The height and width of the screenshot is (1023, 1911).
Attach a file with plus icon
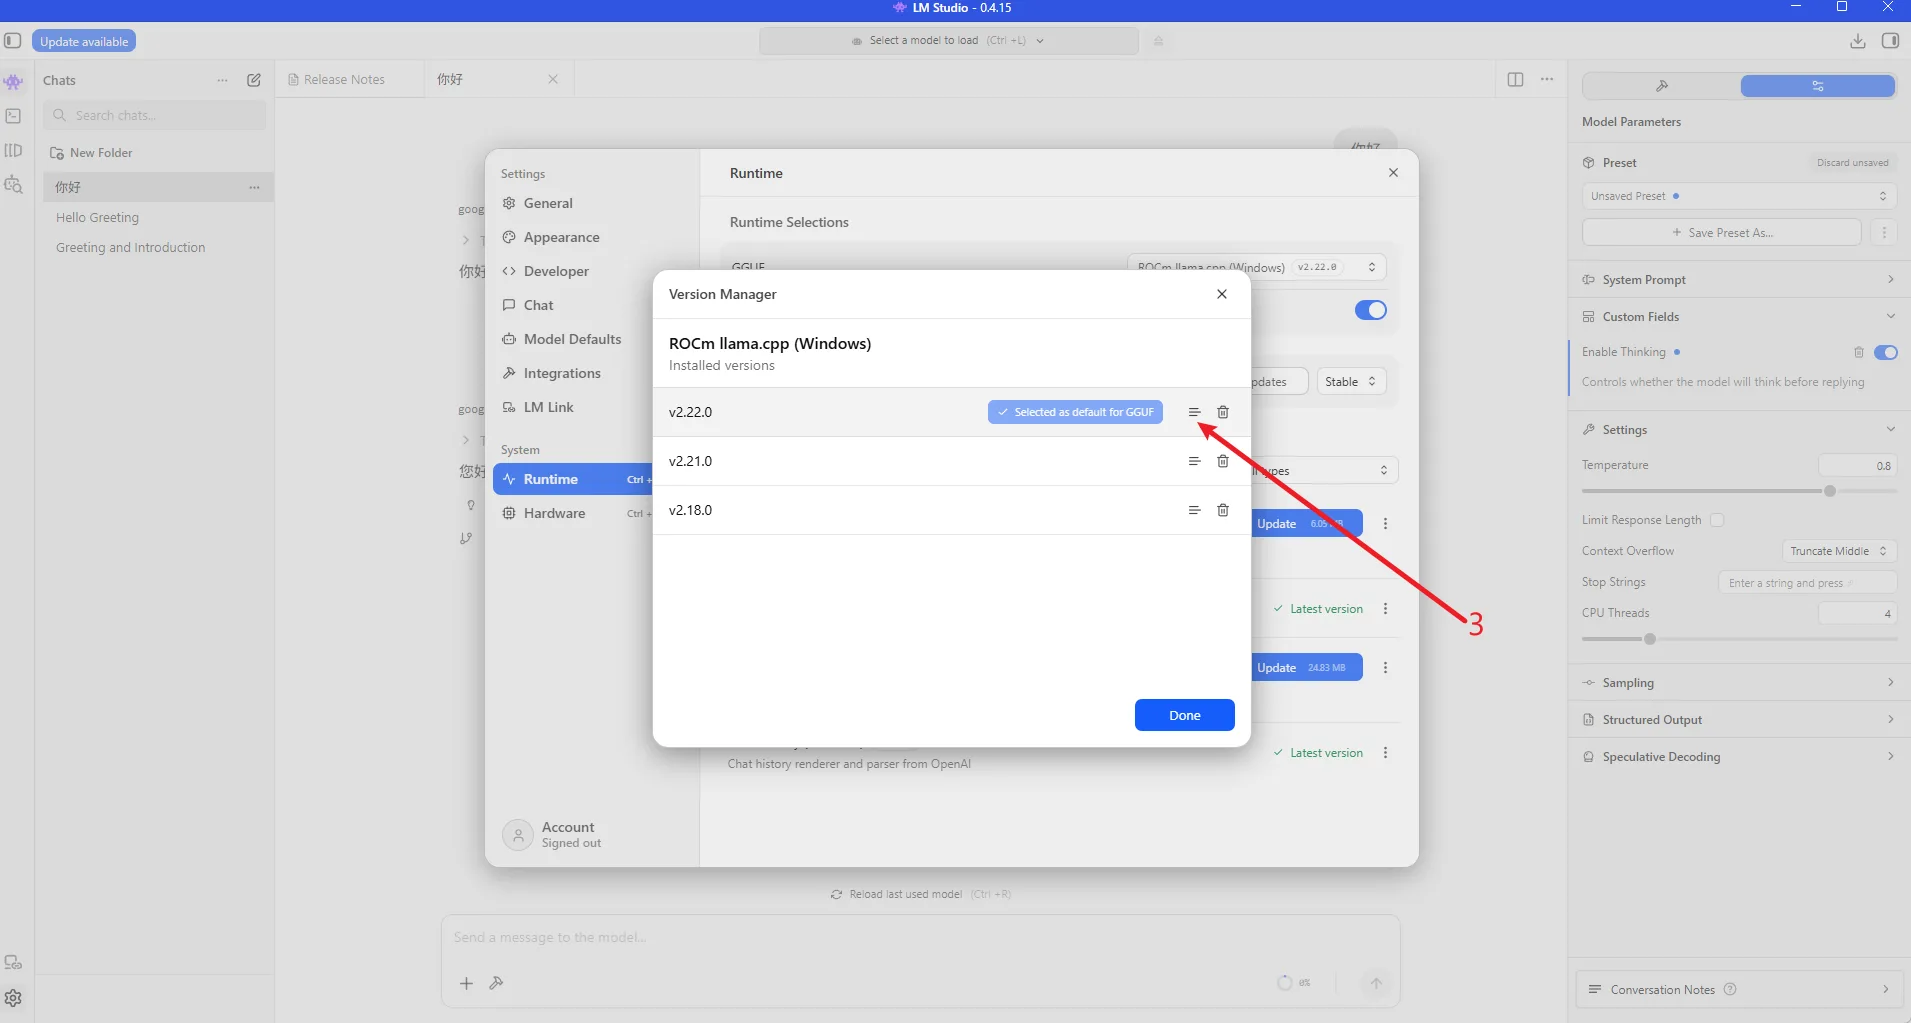pos(466,983)
